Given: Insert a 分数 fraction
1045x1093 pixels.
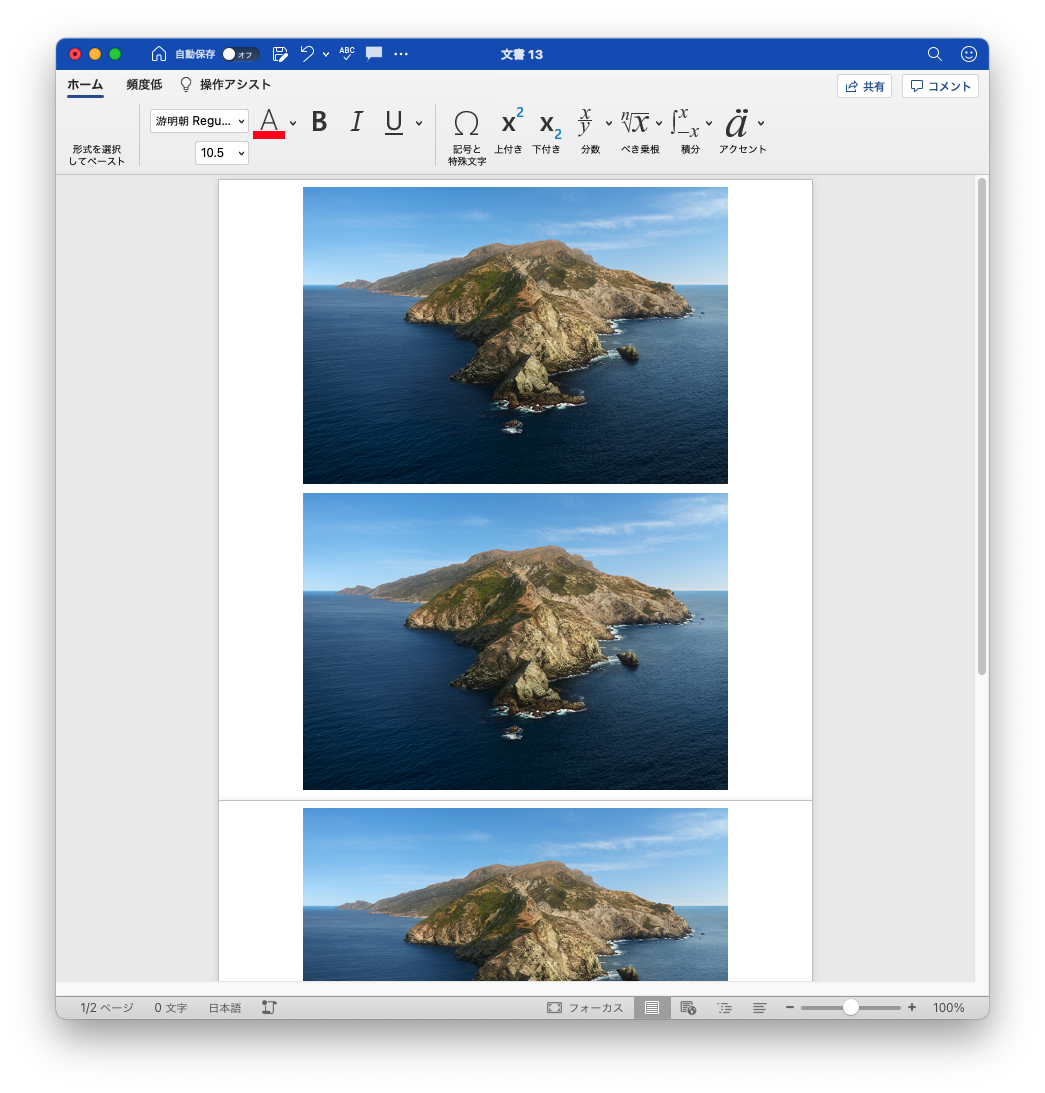Looking at the screenshot, I should pos(586,131).
